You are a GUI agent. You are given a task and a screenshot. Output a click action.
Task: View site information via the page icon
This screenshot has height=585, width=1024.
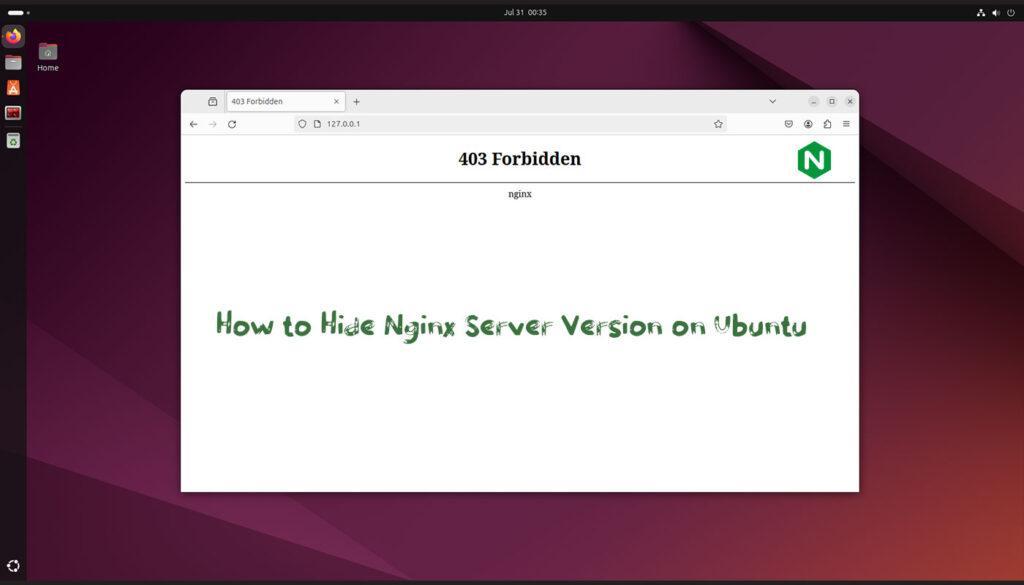(x=315, y=124)
